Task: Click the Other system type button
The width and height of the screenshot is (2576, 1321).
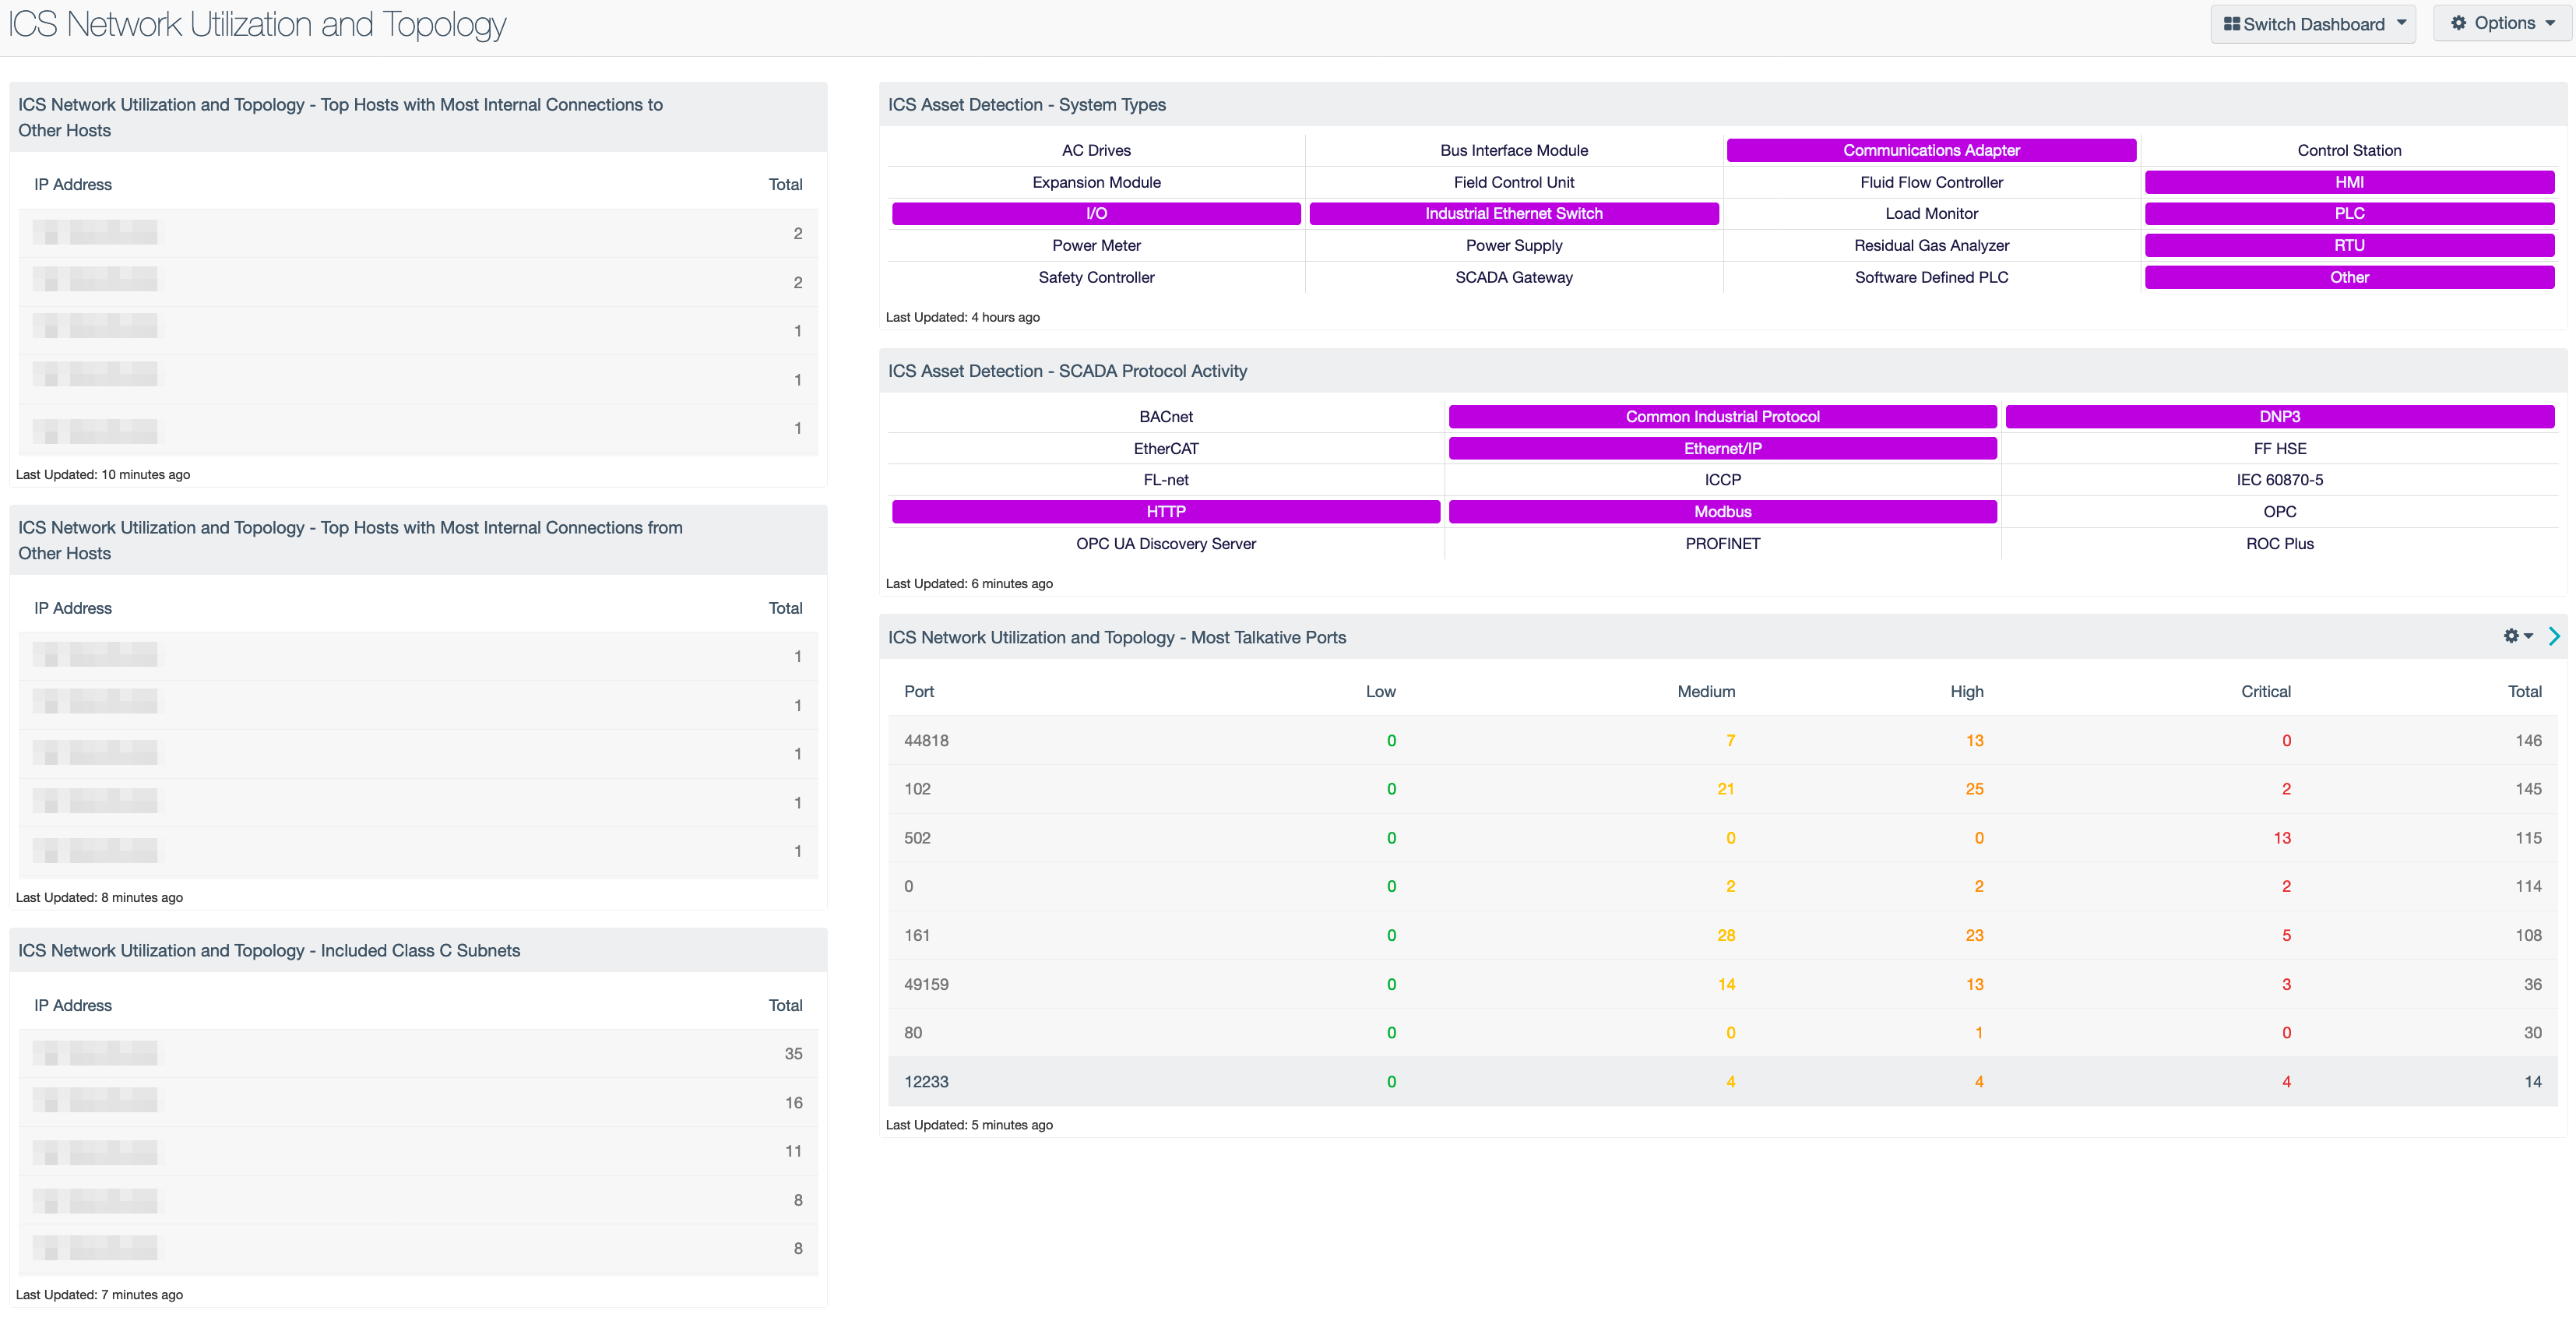Action: [2347, 277]
